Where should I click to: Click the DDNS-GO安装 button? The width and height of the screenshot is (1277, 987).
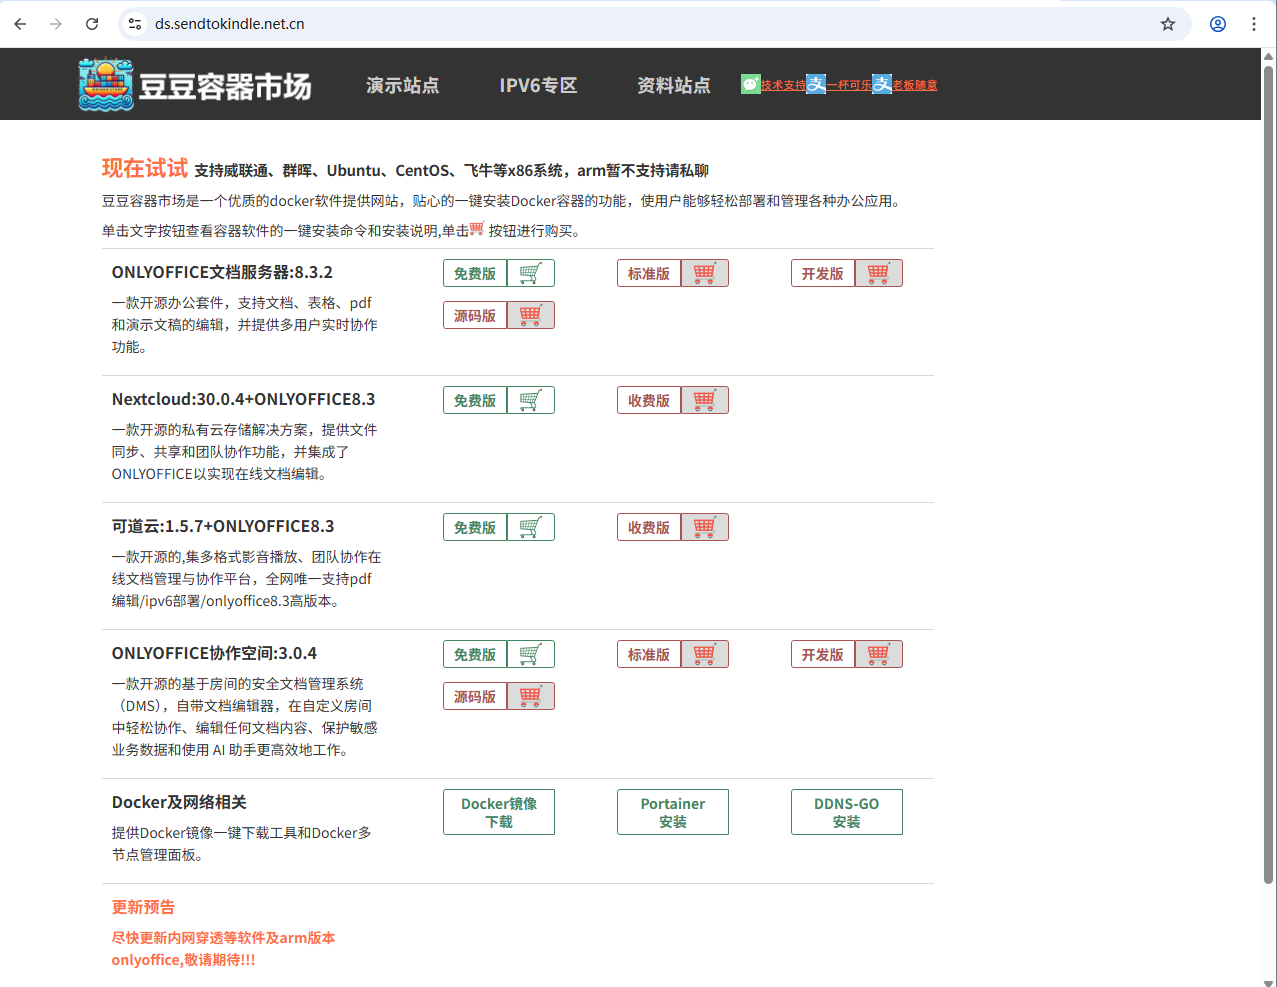coord(847,812)
